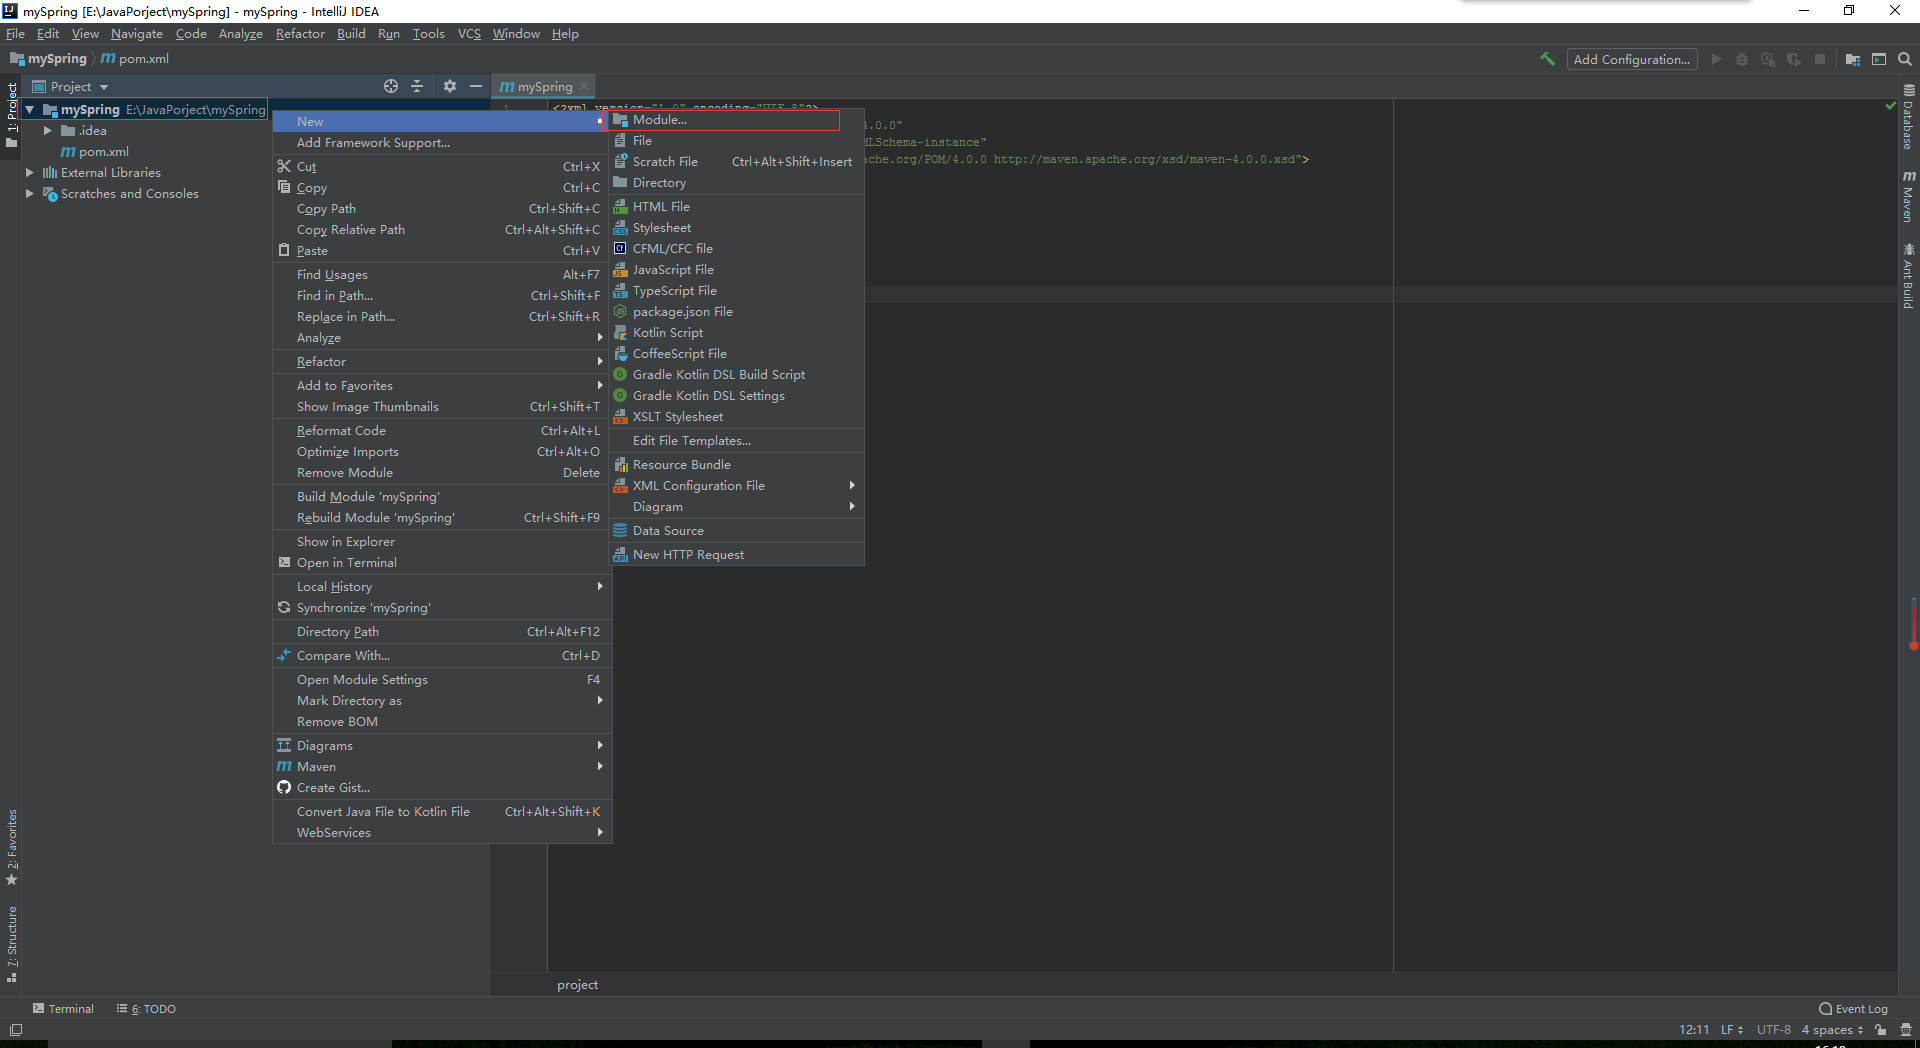Viewport: 1920px width, 1048px height.
Task: Select Reformat Code entry
Action: click(x=442, y=431)
